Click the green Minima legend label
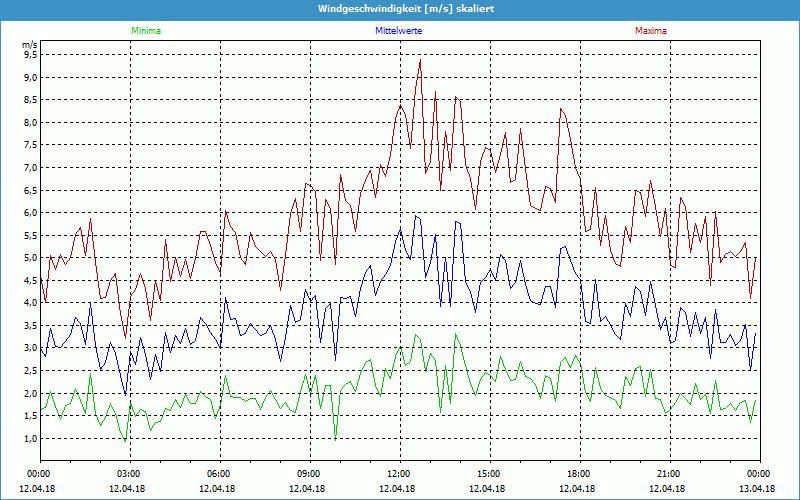 tap(146, 31)
